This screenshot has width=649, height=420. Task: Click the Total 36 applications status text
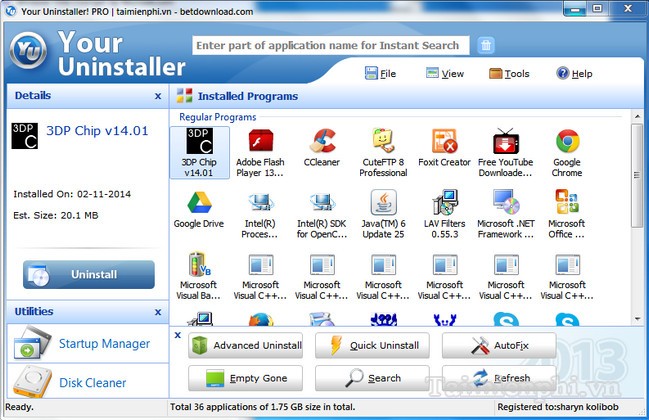tap(263, 407)
